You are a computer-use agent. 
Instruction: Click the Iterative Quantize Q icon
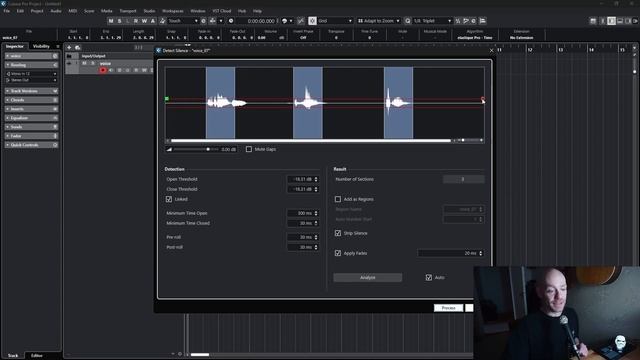(407, 21)
